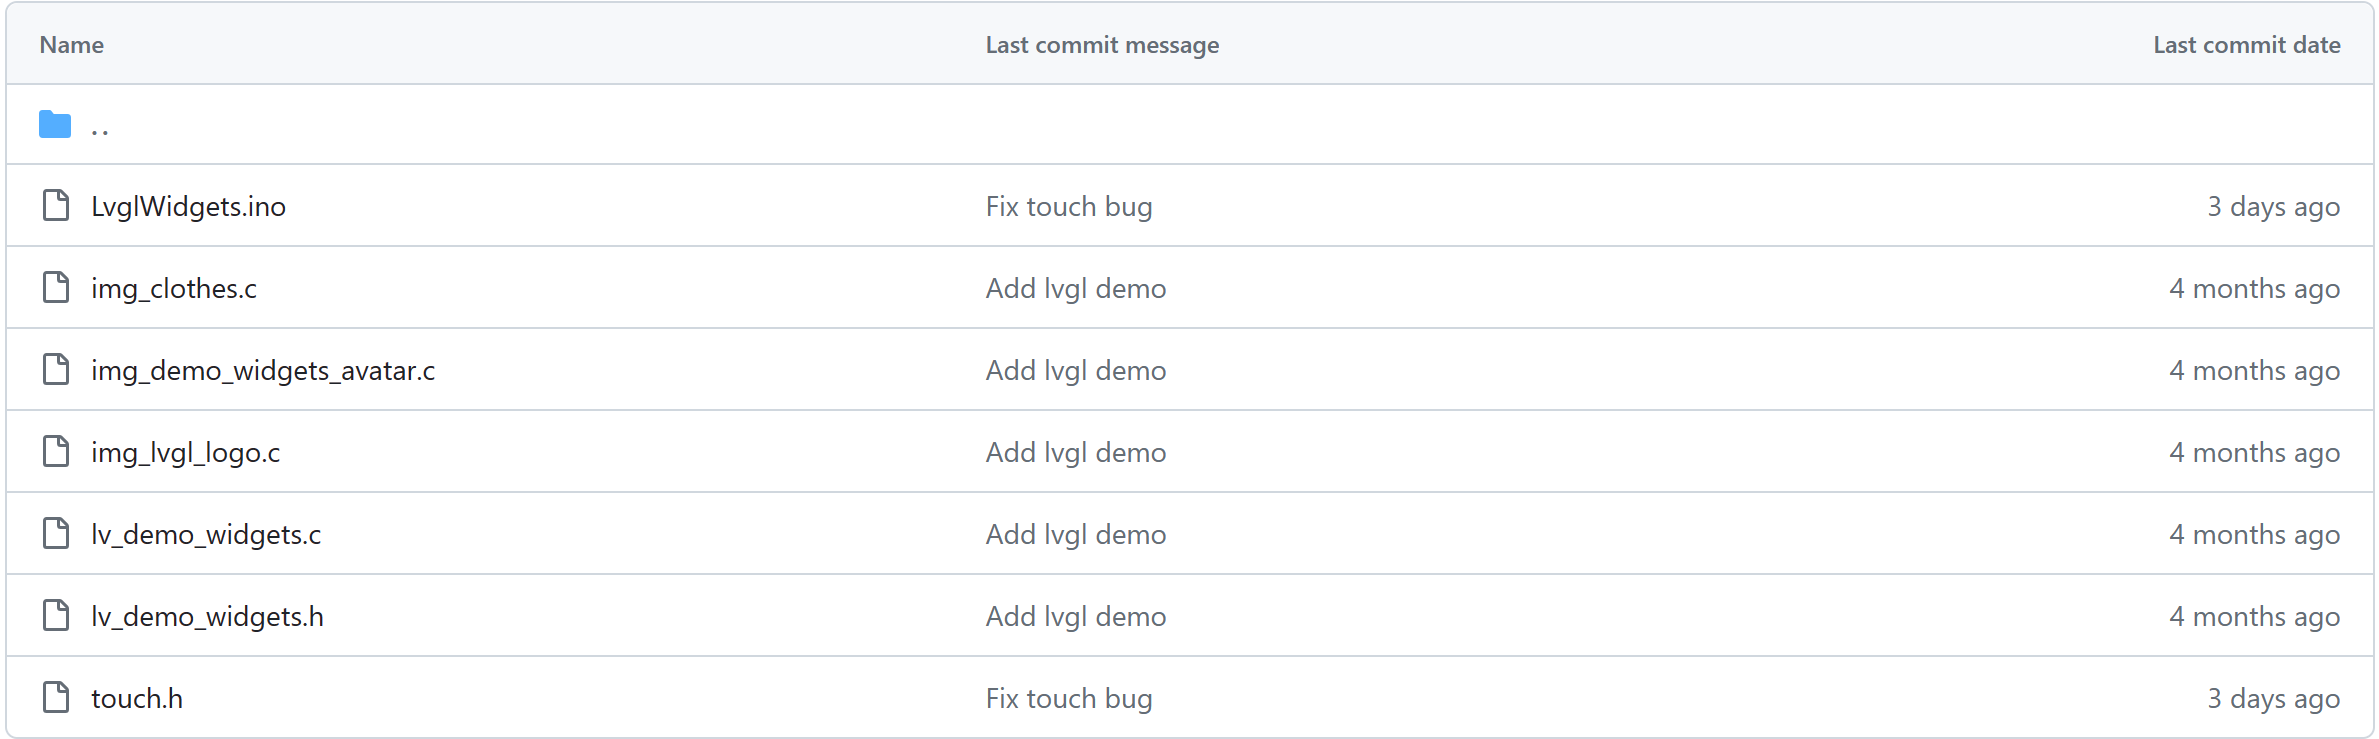Viewport: 2379px width, 739px height.
Task: View 'Fix touch bug' commit for LvglWidgets.ino
Action: (1069, 207)
